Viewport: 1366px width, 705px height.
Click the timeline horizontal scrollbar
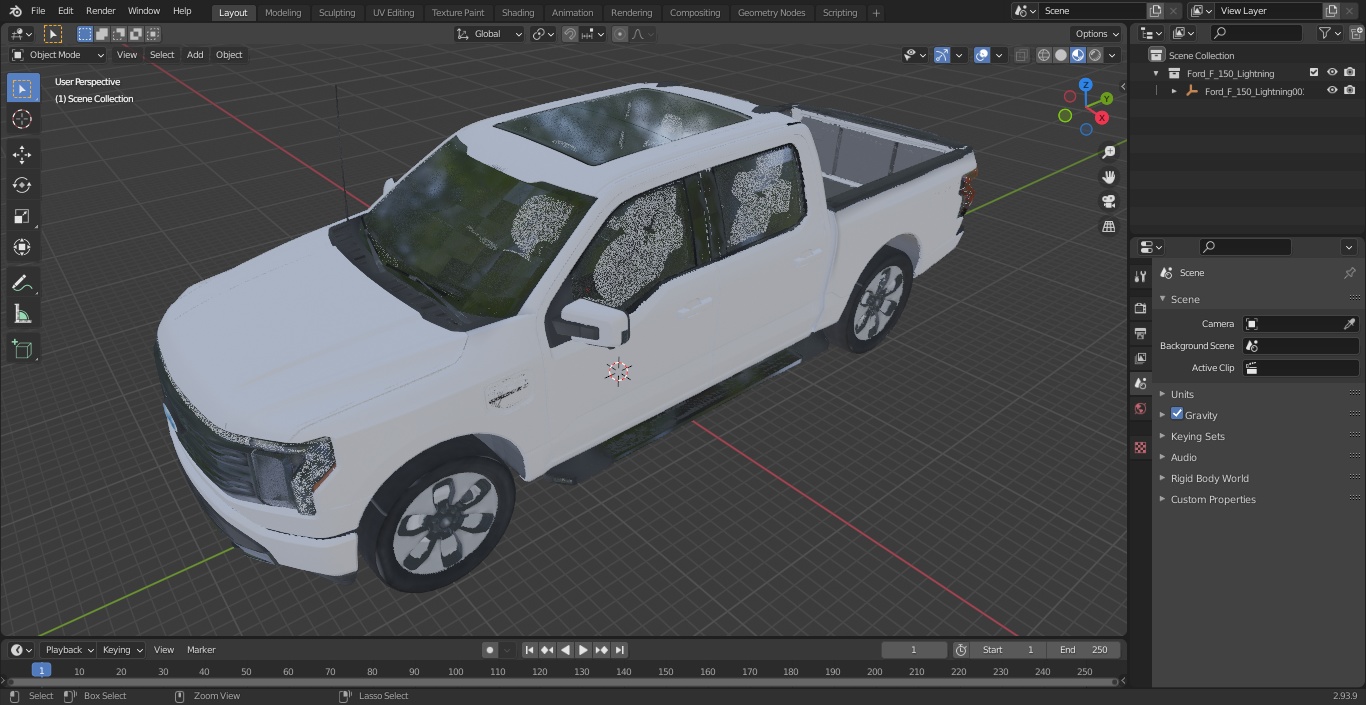click(x=563, y=682)
